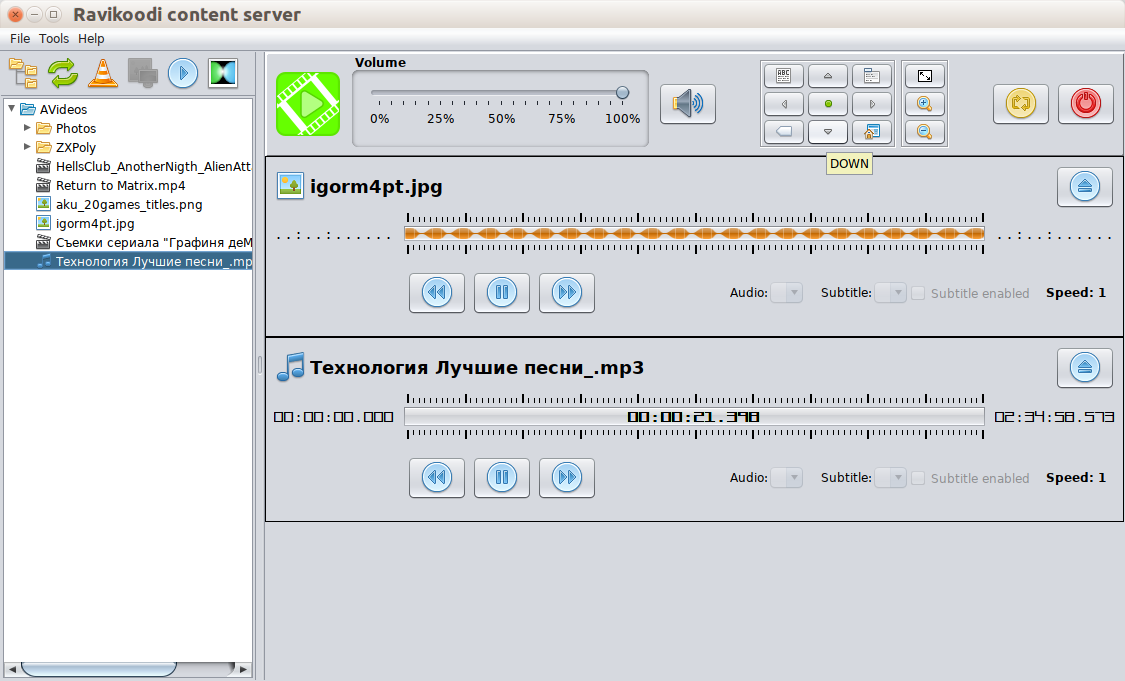The image size is (1125, 681).
Task: Toggle Subtitle enabled for igorm4pt.jpg
Action: pyautogui.click(x=918, y=293)
